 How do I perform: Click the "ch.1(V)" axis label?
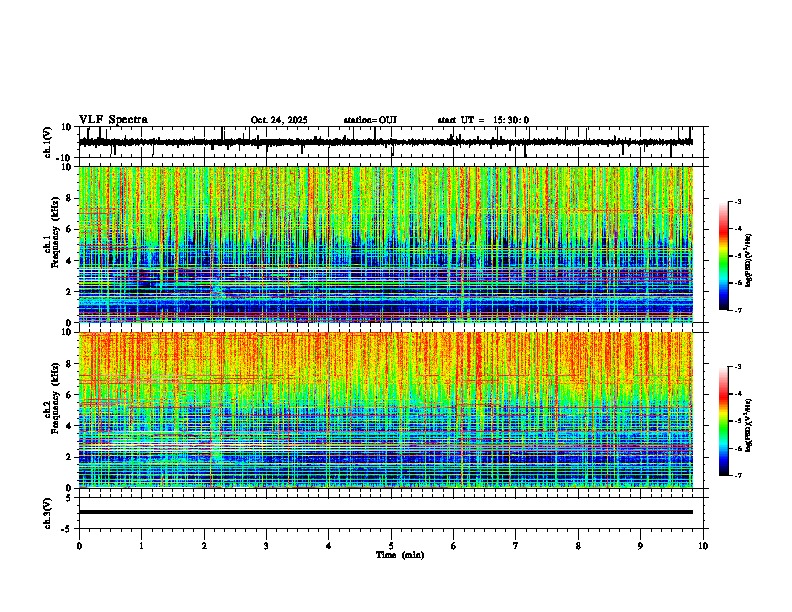tap(48, 142)
